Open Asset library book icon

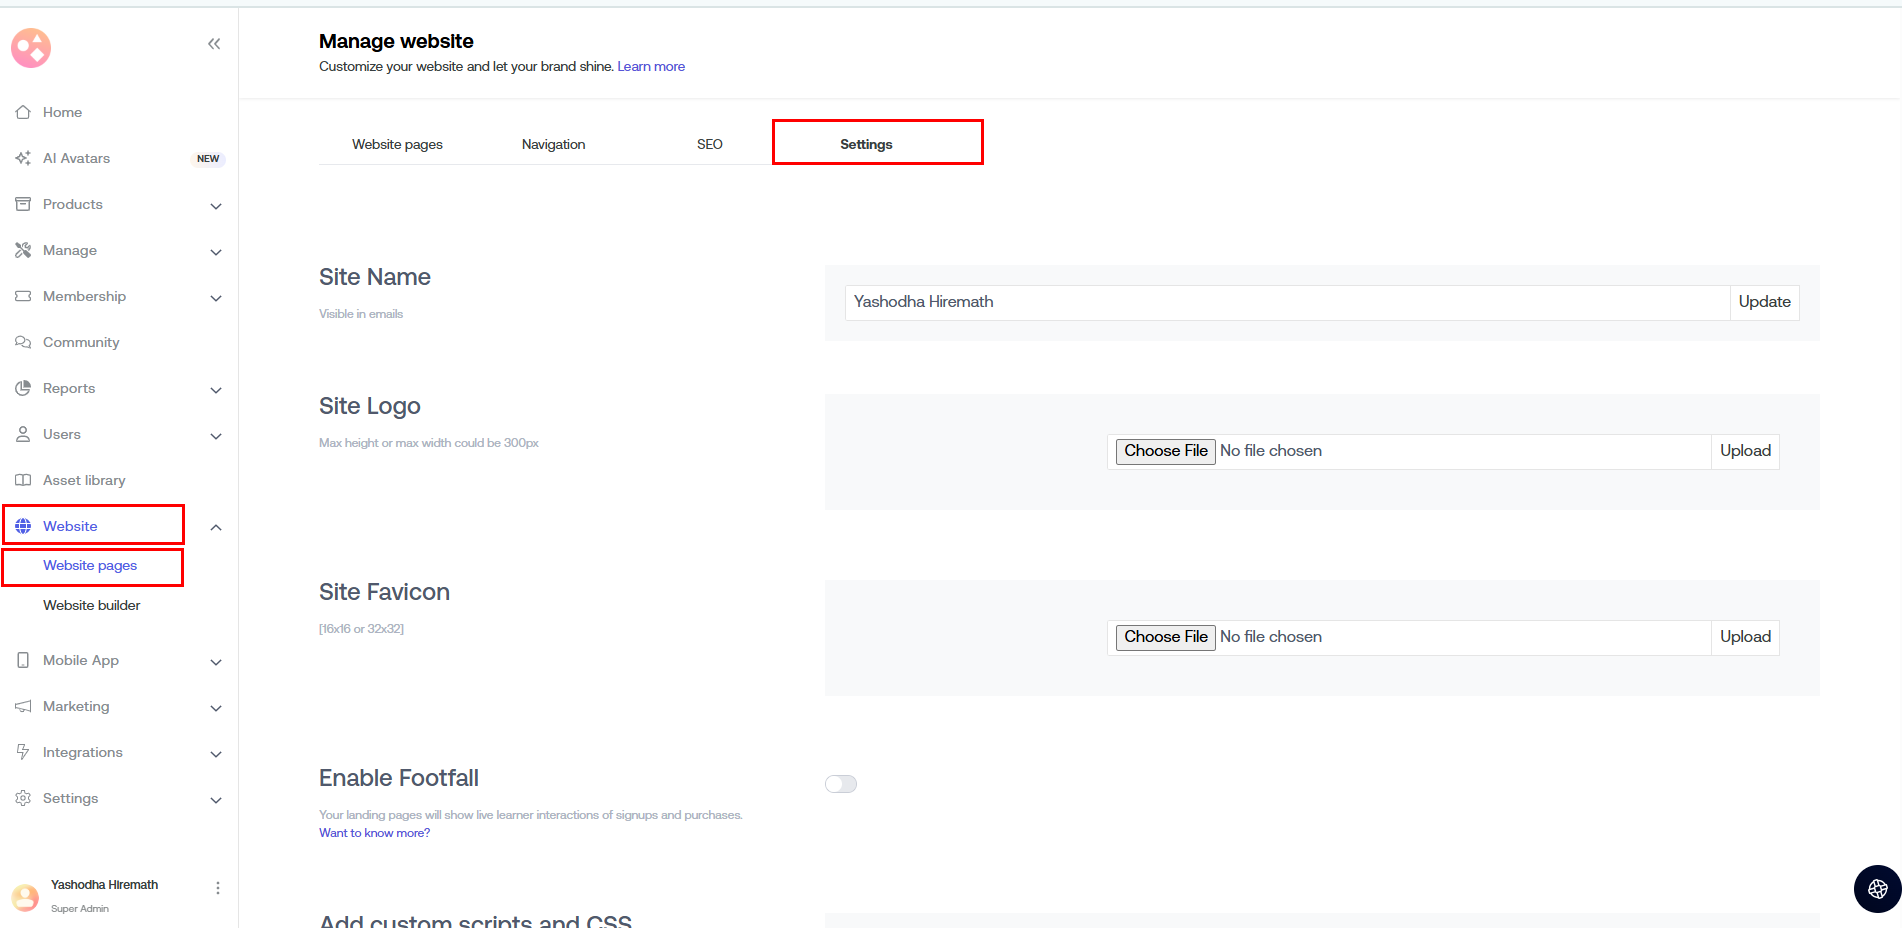[x=23, y=480]
